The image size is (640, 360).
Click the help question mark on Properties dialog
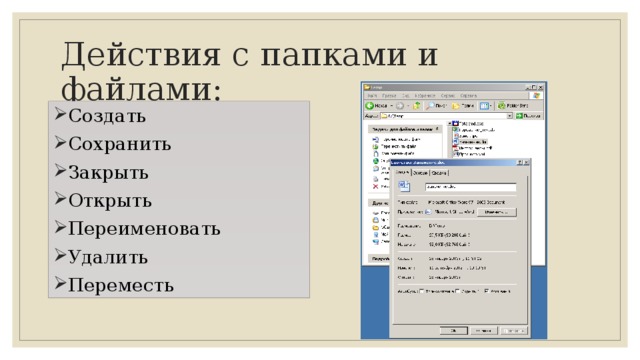click(520, 162)
